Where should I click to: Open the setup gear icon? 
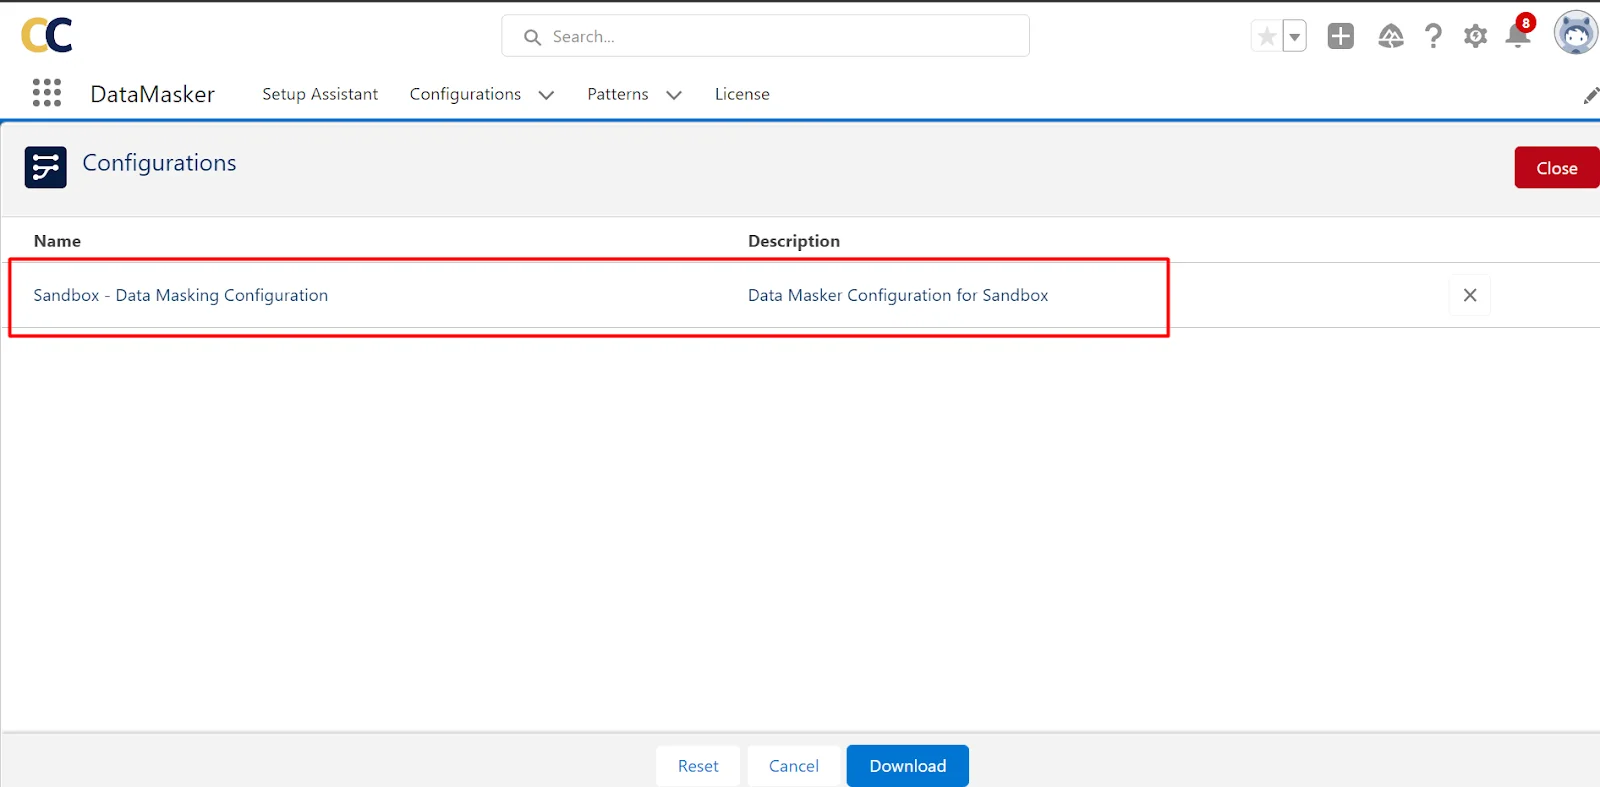tap(1475, 37)
